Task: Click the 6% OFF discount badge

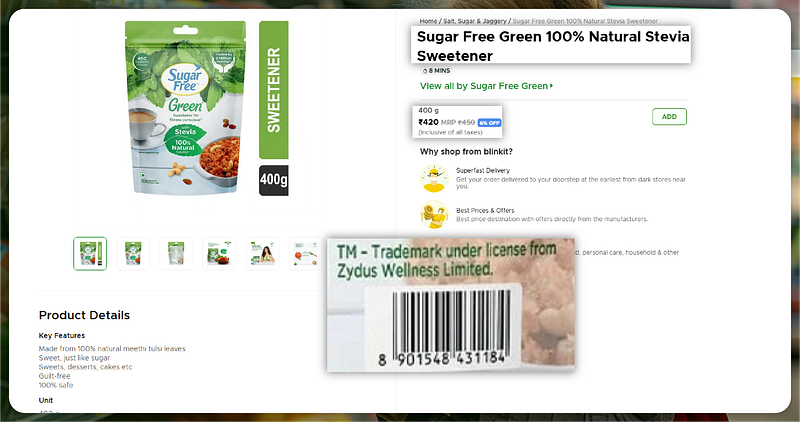Action: 489,122
